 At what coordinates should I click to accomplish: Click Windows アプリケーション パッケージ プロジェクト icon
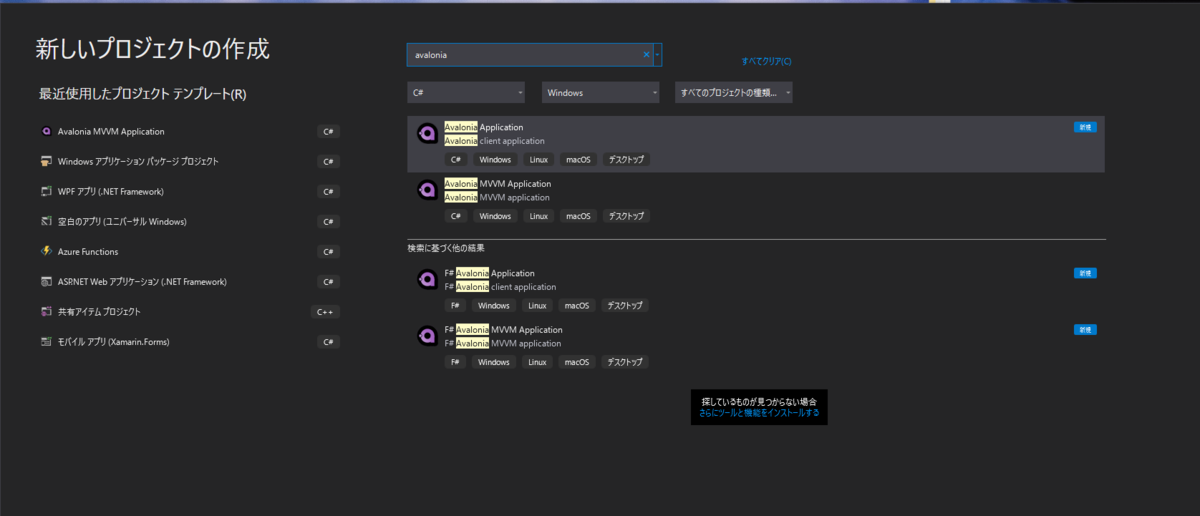point(46,161)
